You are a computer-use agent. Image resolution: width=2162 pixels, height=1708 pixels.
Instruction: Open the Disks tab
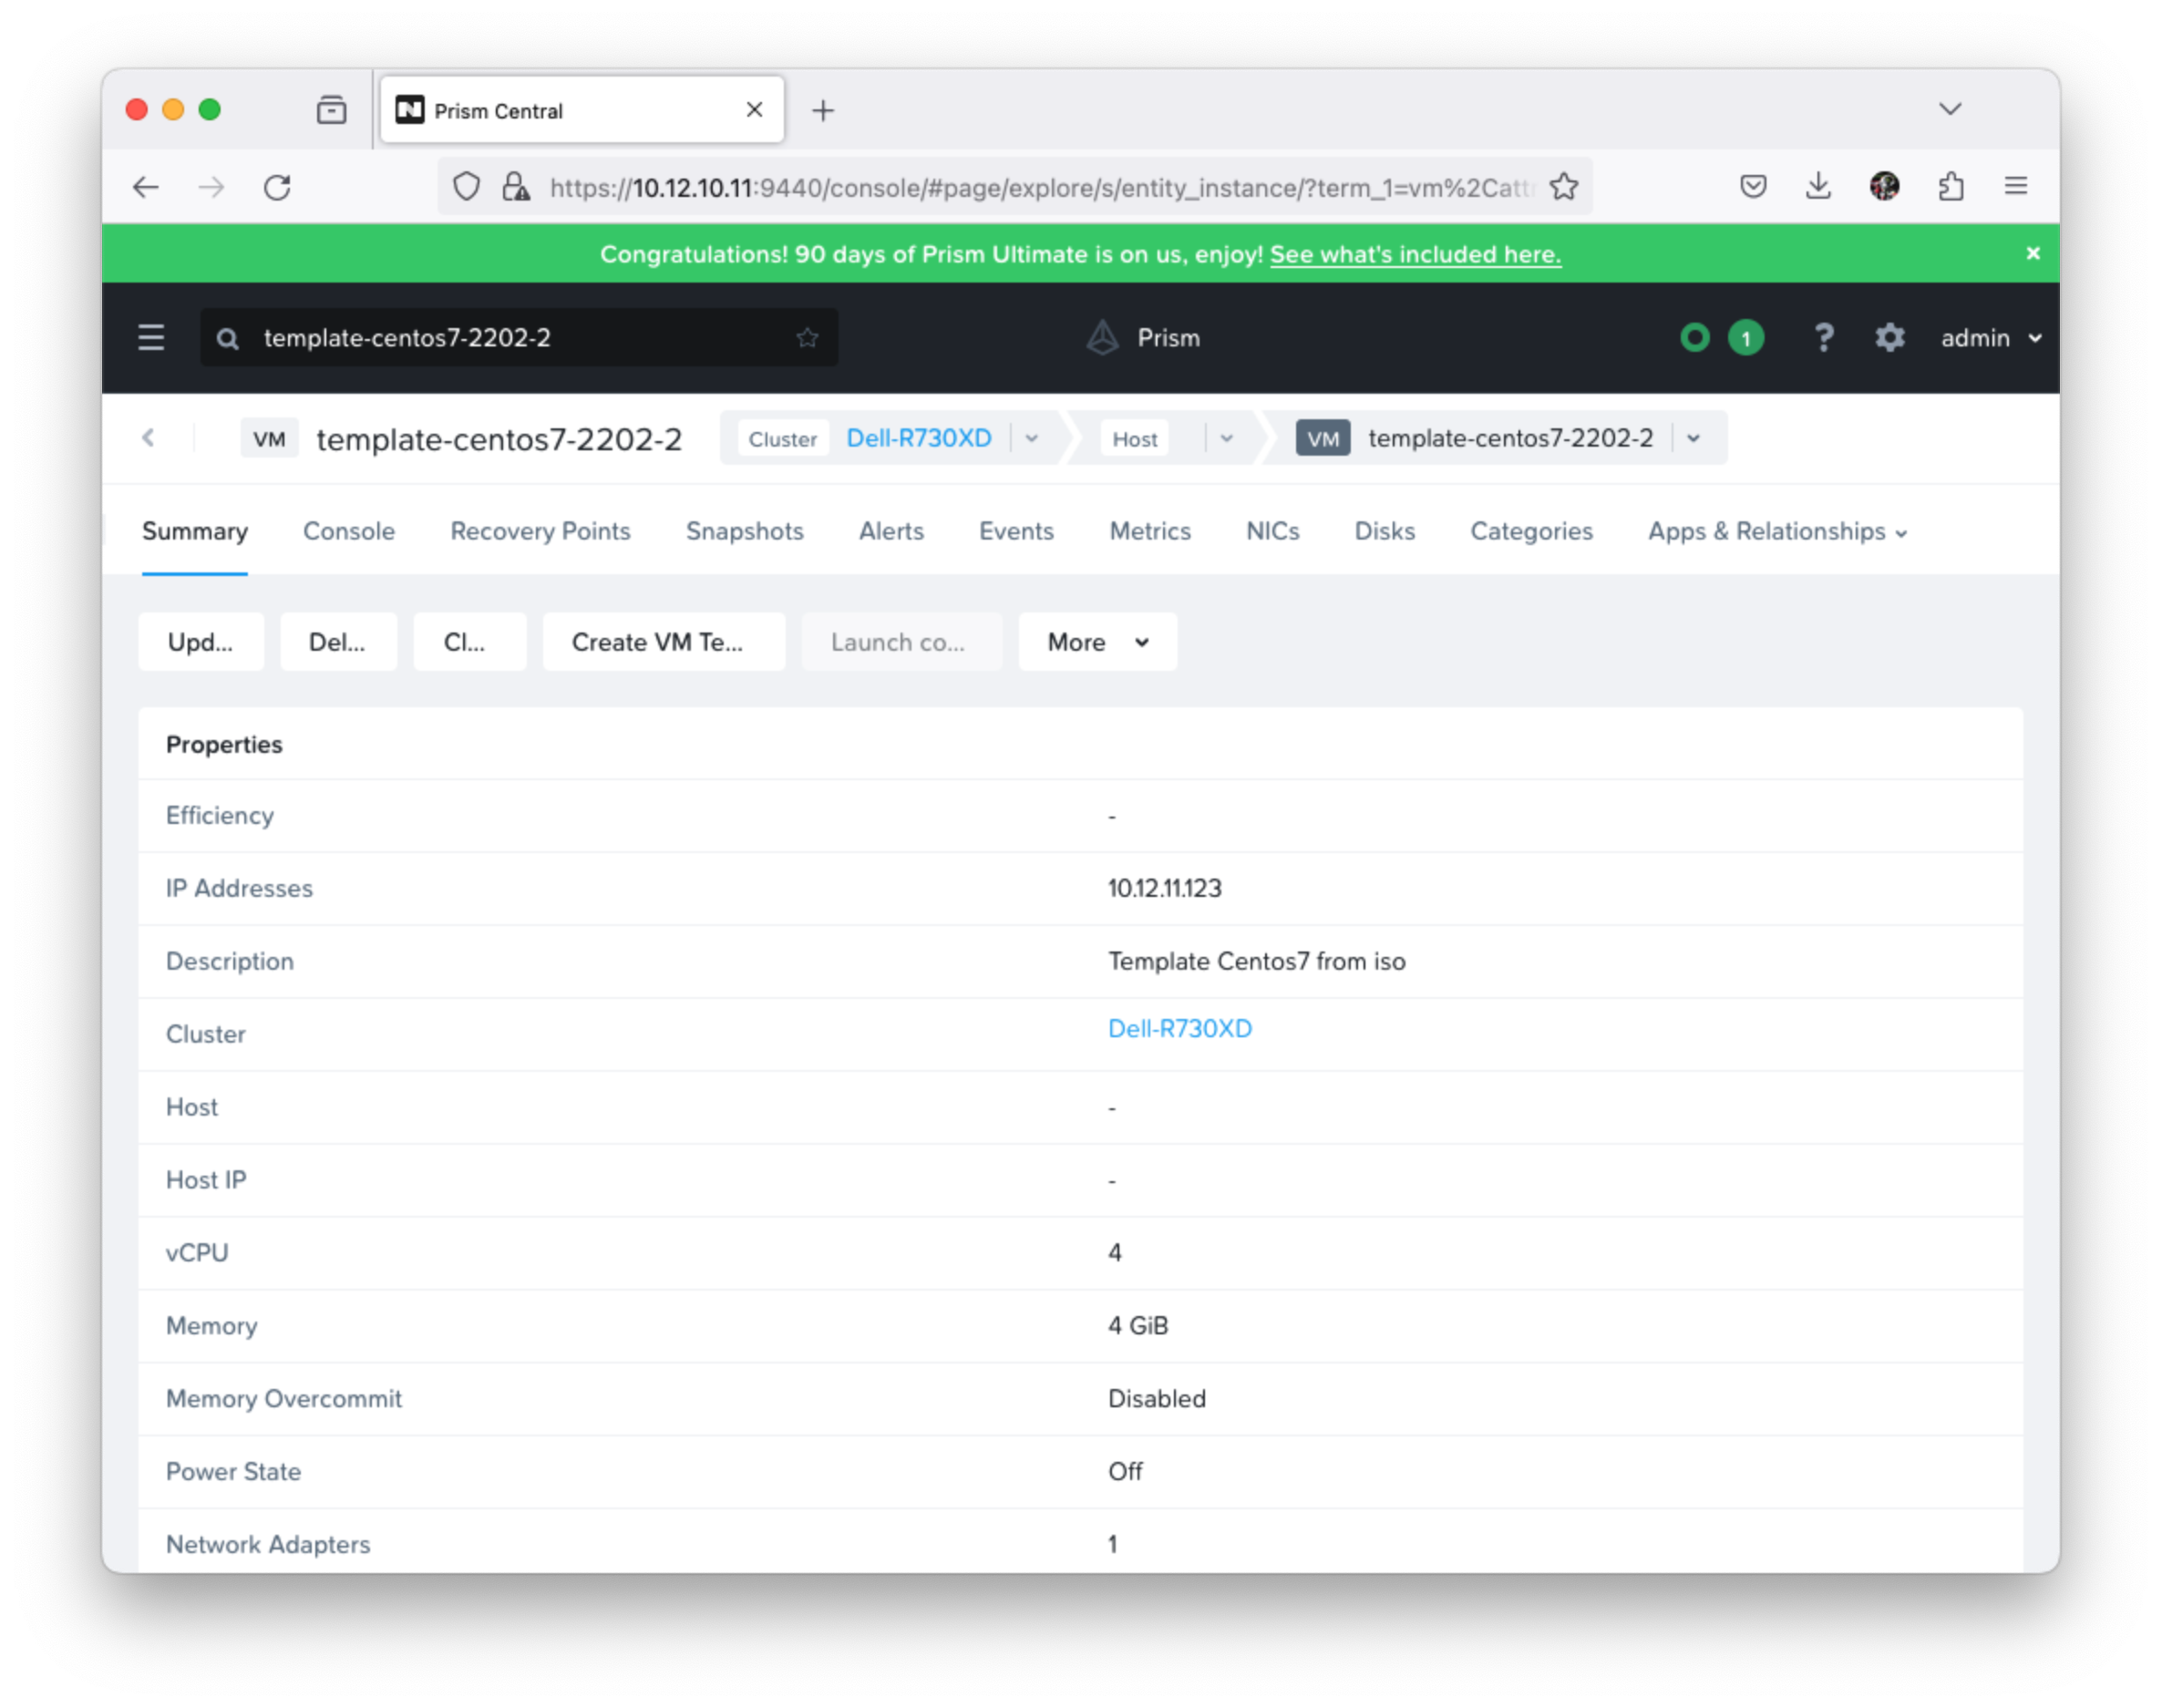[x=1384, y=531]
